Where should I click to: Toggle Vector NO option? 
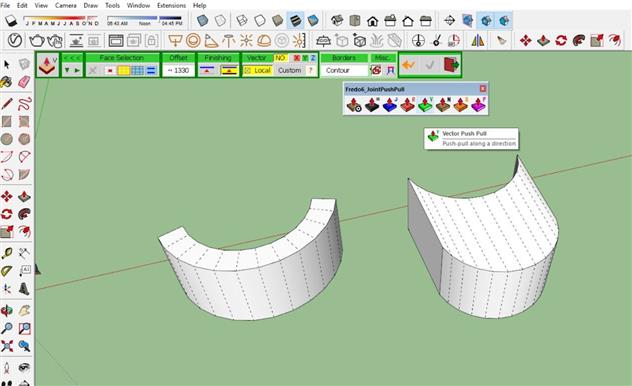tap(280, 58)
